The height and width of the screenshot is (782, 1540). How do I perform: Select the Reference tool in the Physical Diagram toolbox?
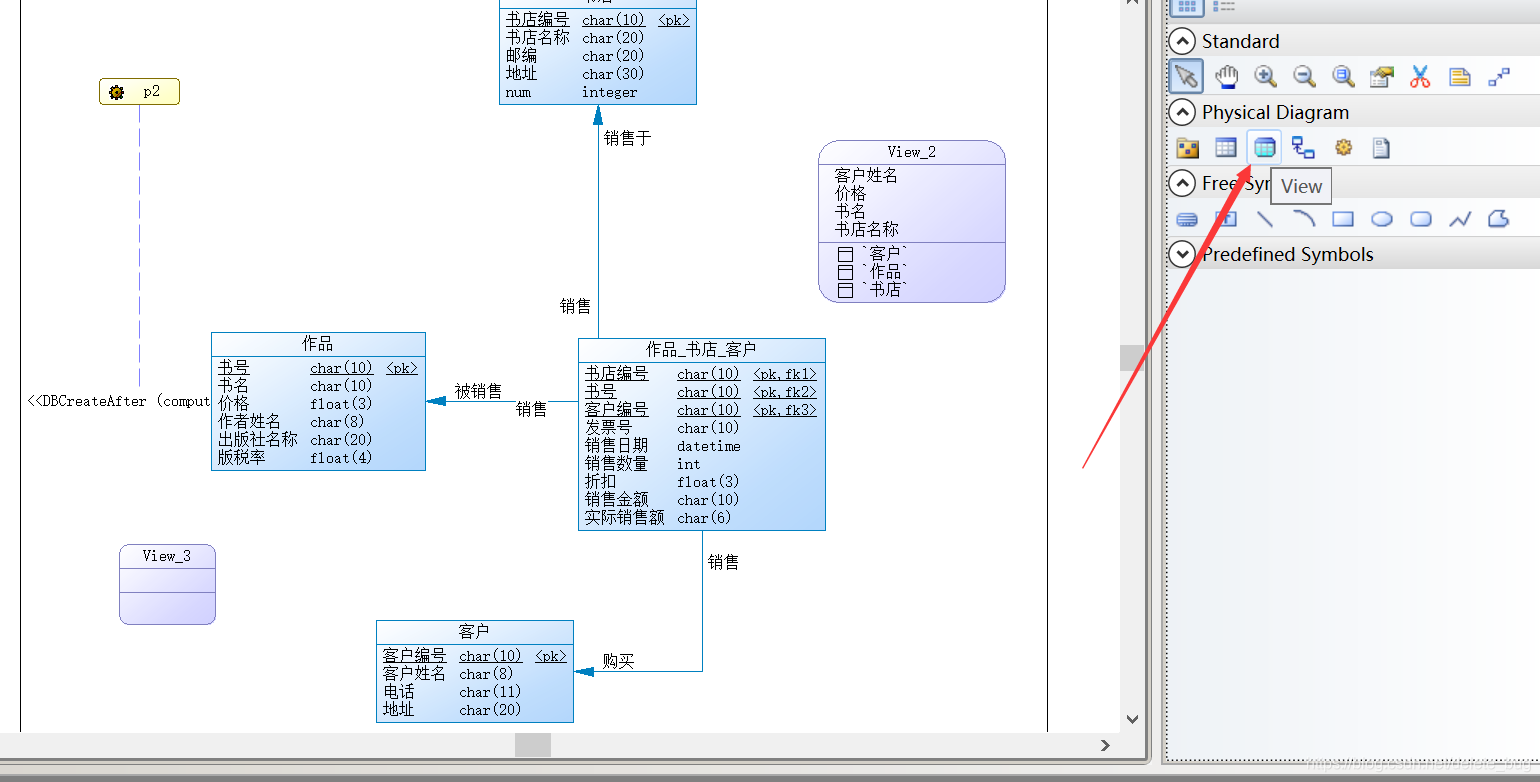pyautogui.click(x=1303, y=148)
